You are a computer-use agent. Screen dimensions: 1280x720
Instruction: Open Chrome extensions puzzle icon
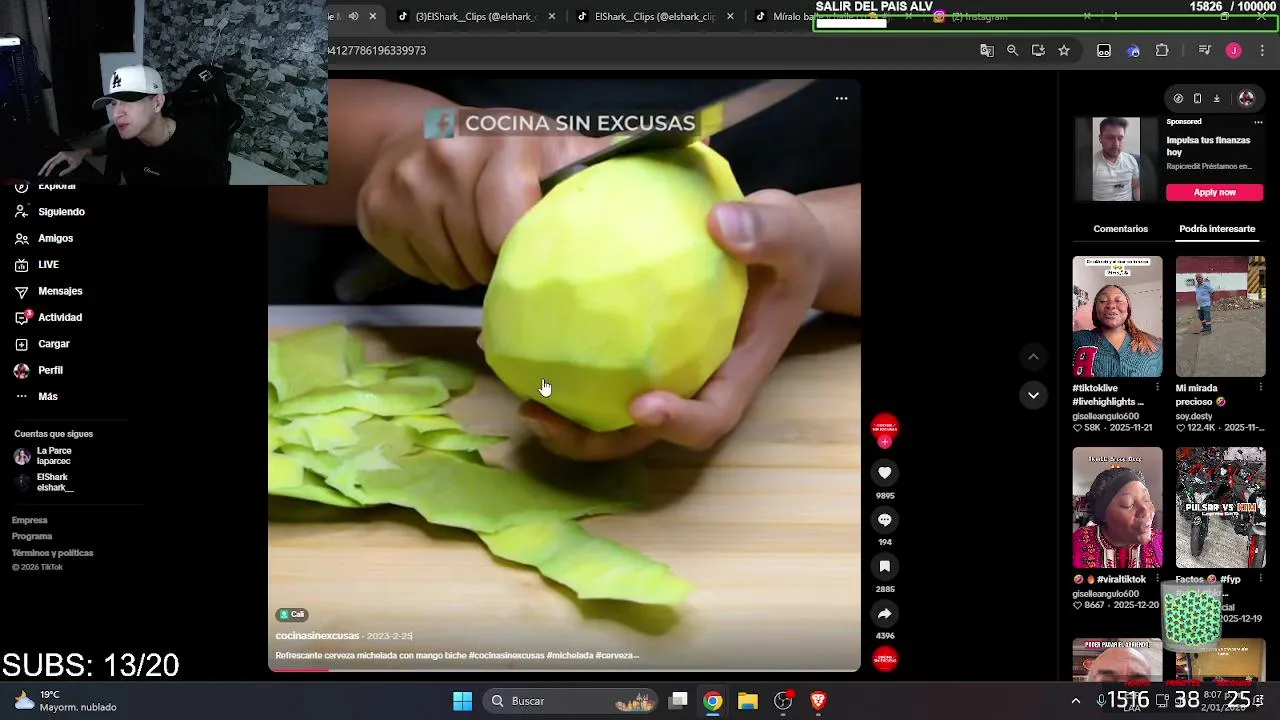tap(1162, 50)
